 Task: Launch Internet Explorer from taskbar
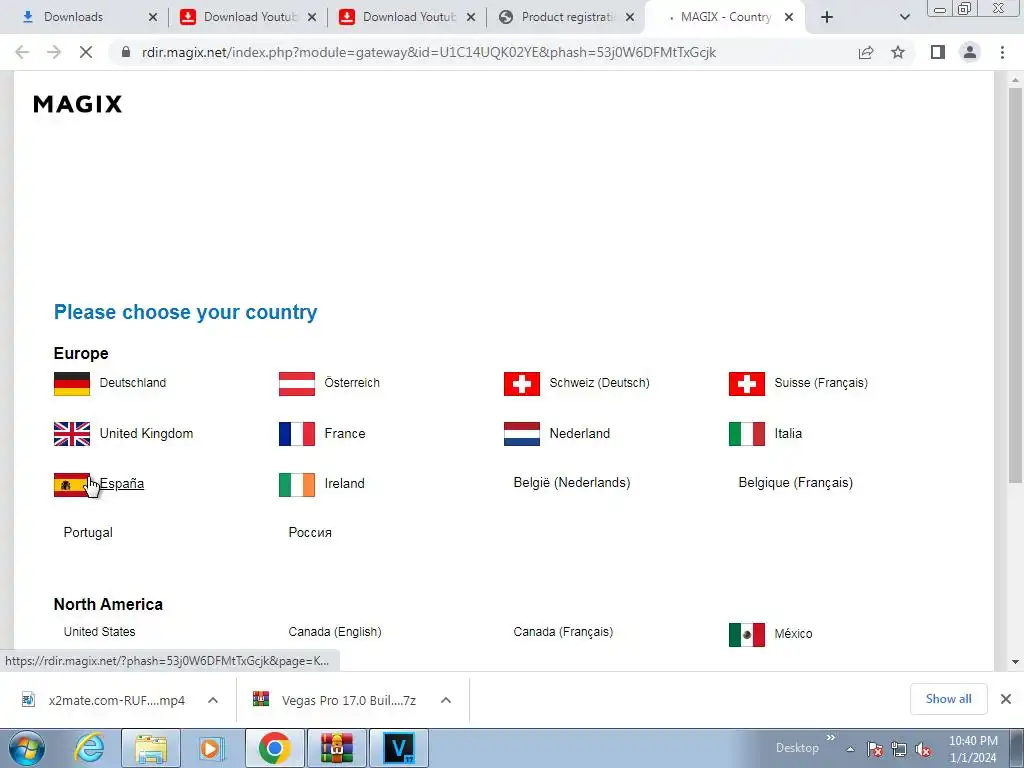point(89,748)
